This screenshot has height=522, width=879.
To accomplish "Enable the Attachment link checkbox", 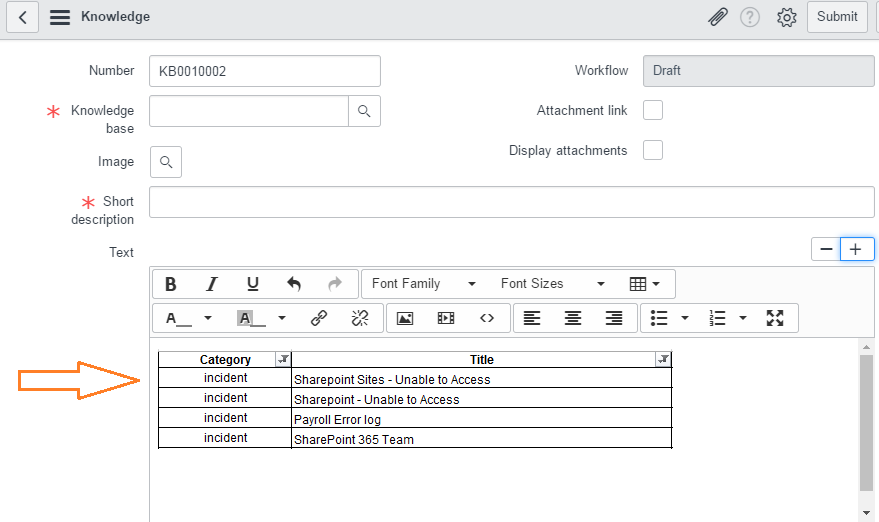I will click(653, 110).
